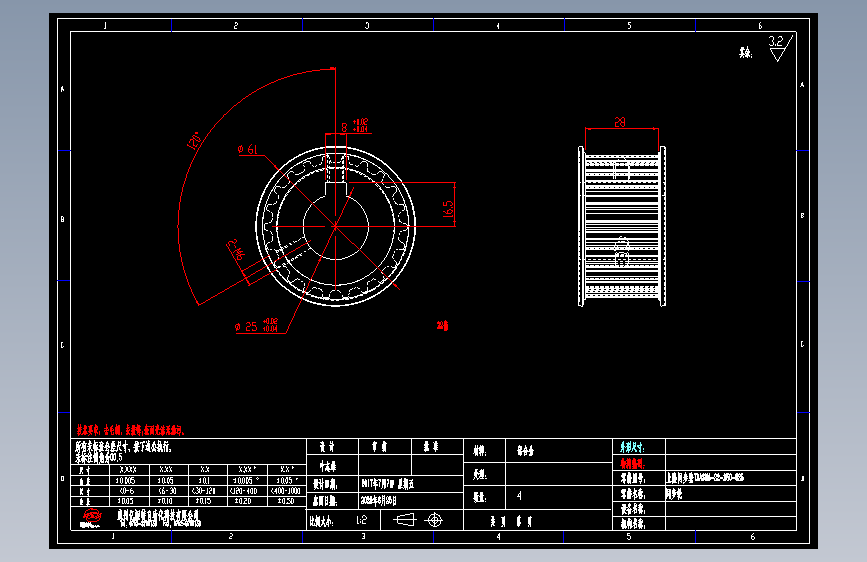The image size is (867, 562).
Task: Click the ±0.20 tolerance cell
Action: tap(243, 501)
